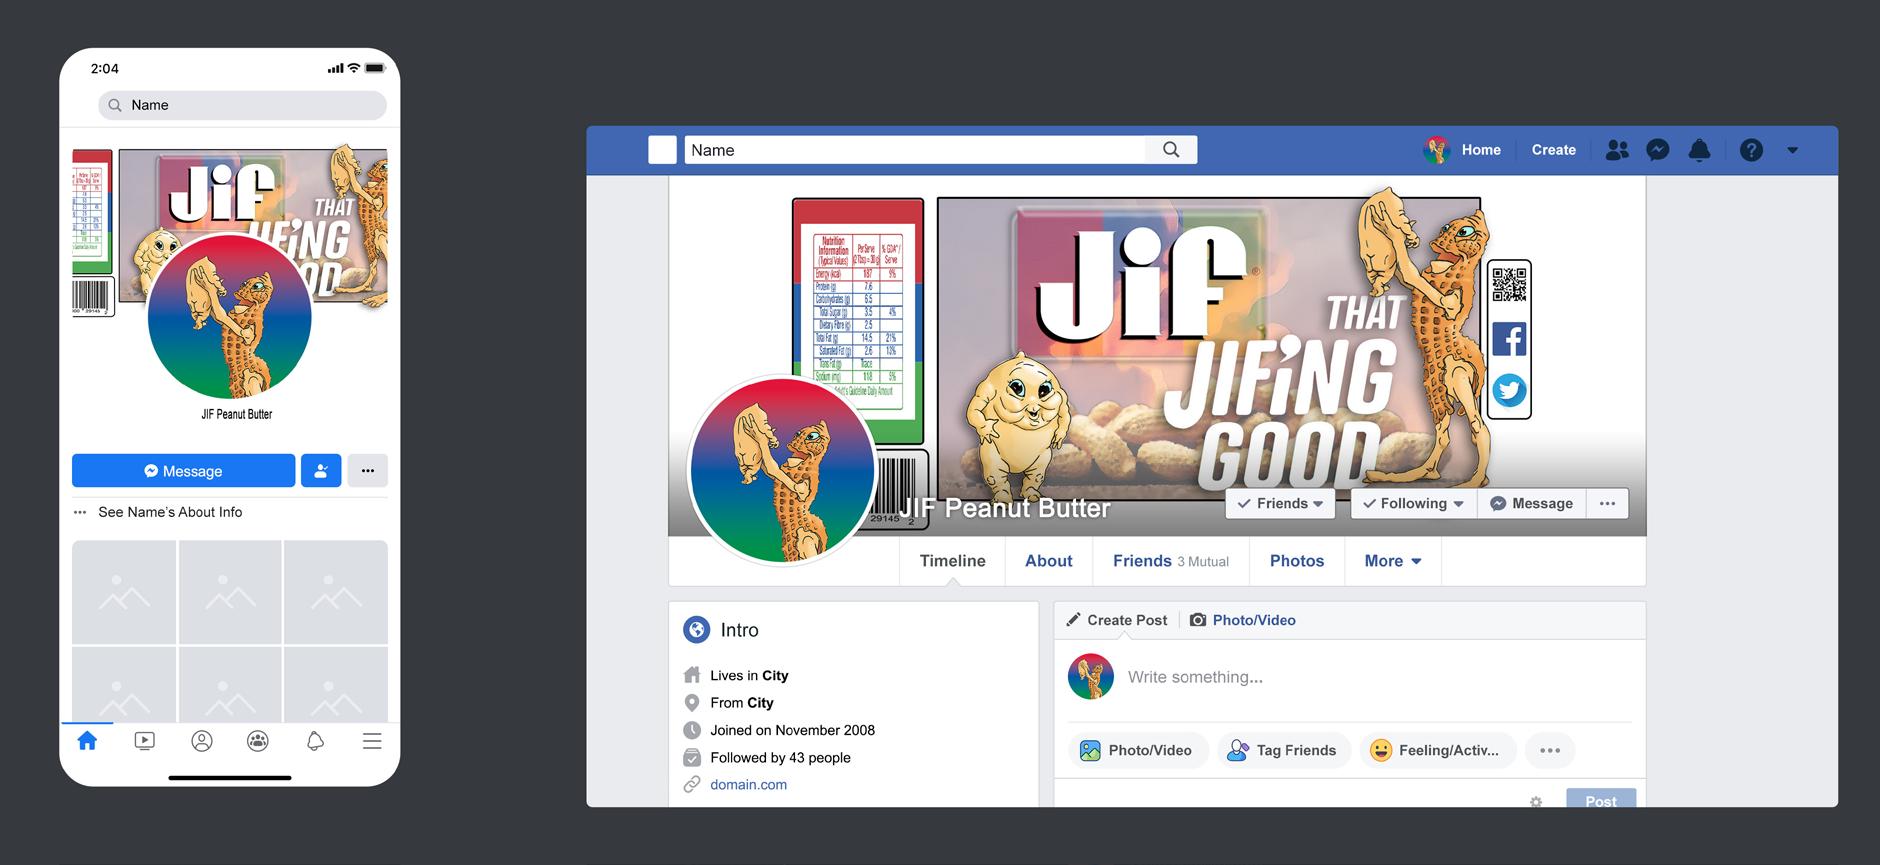Open Messenger icon in desktop header
This screenshot has width=1880, height=865.
[x=1657, y=150]
